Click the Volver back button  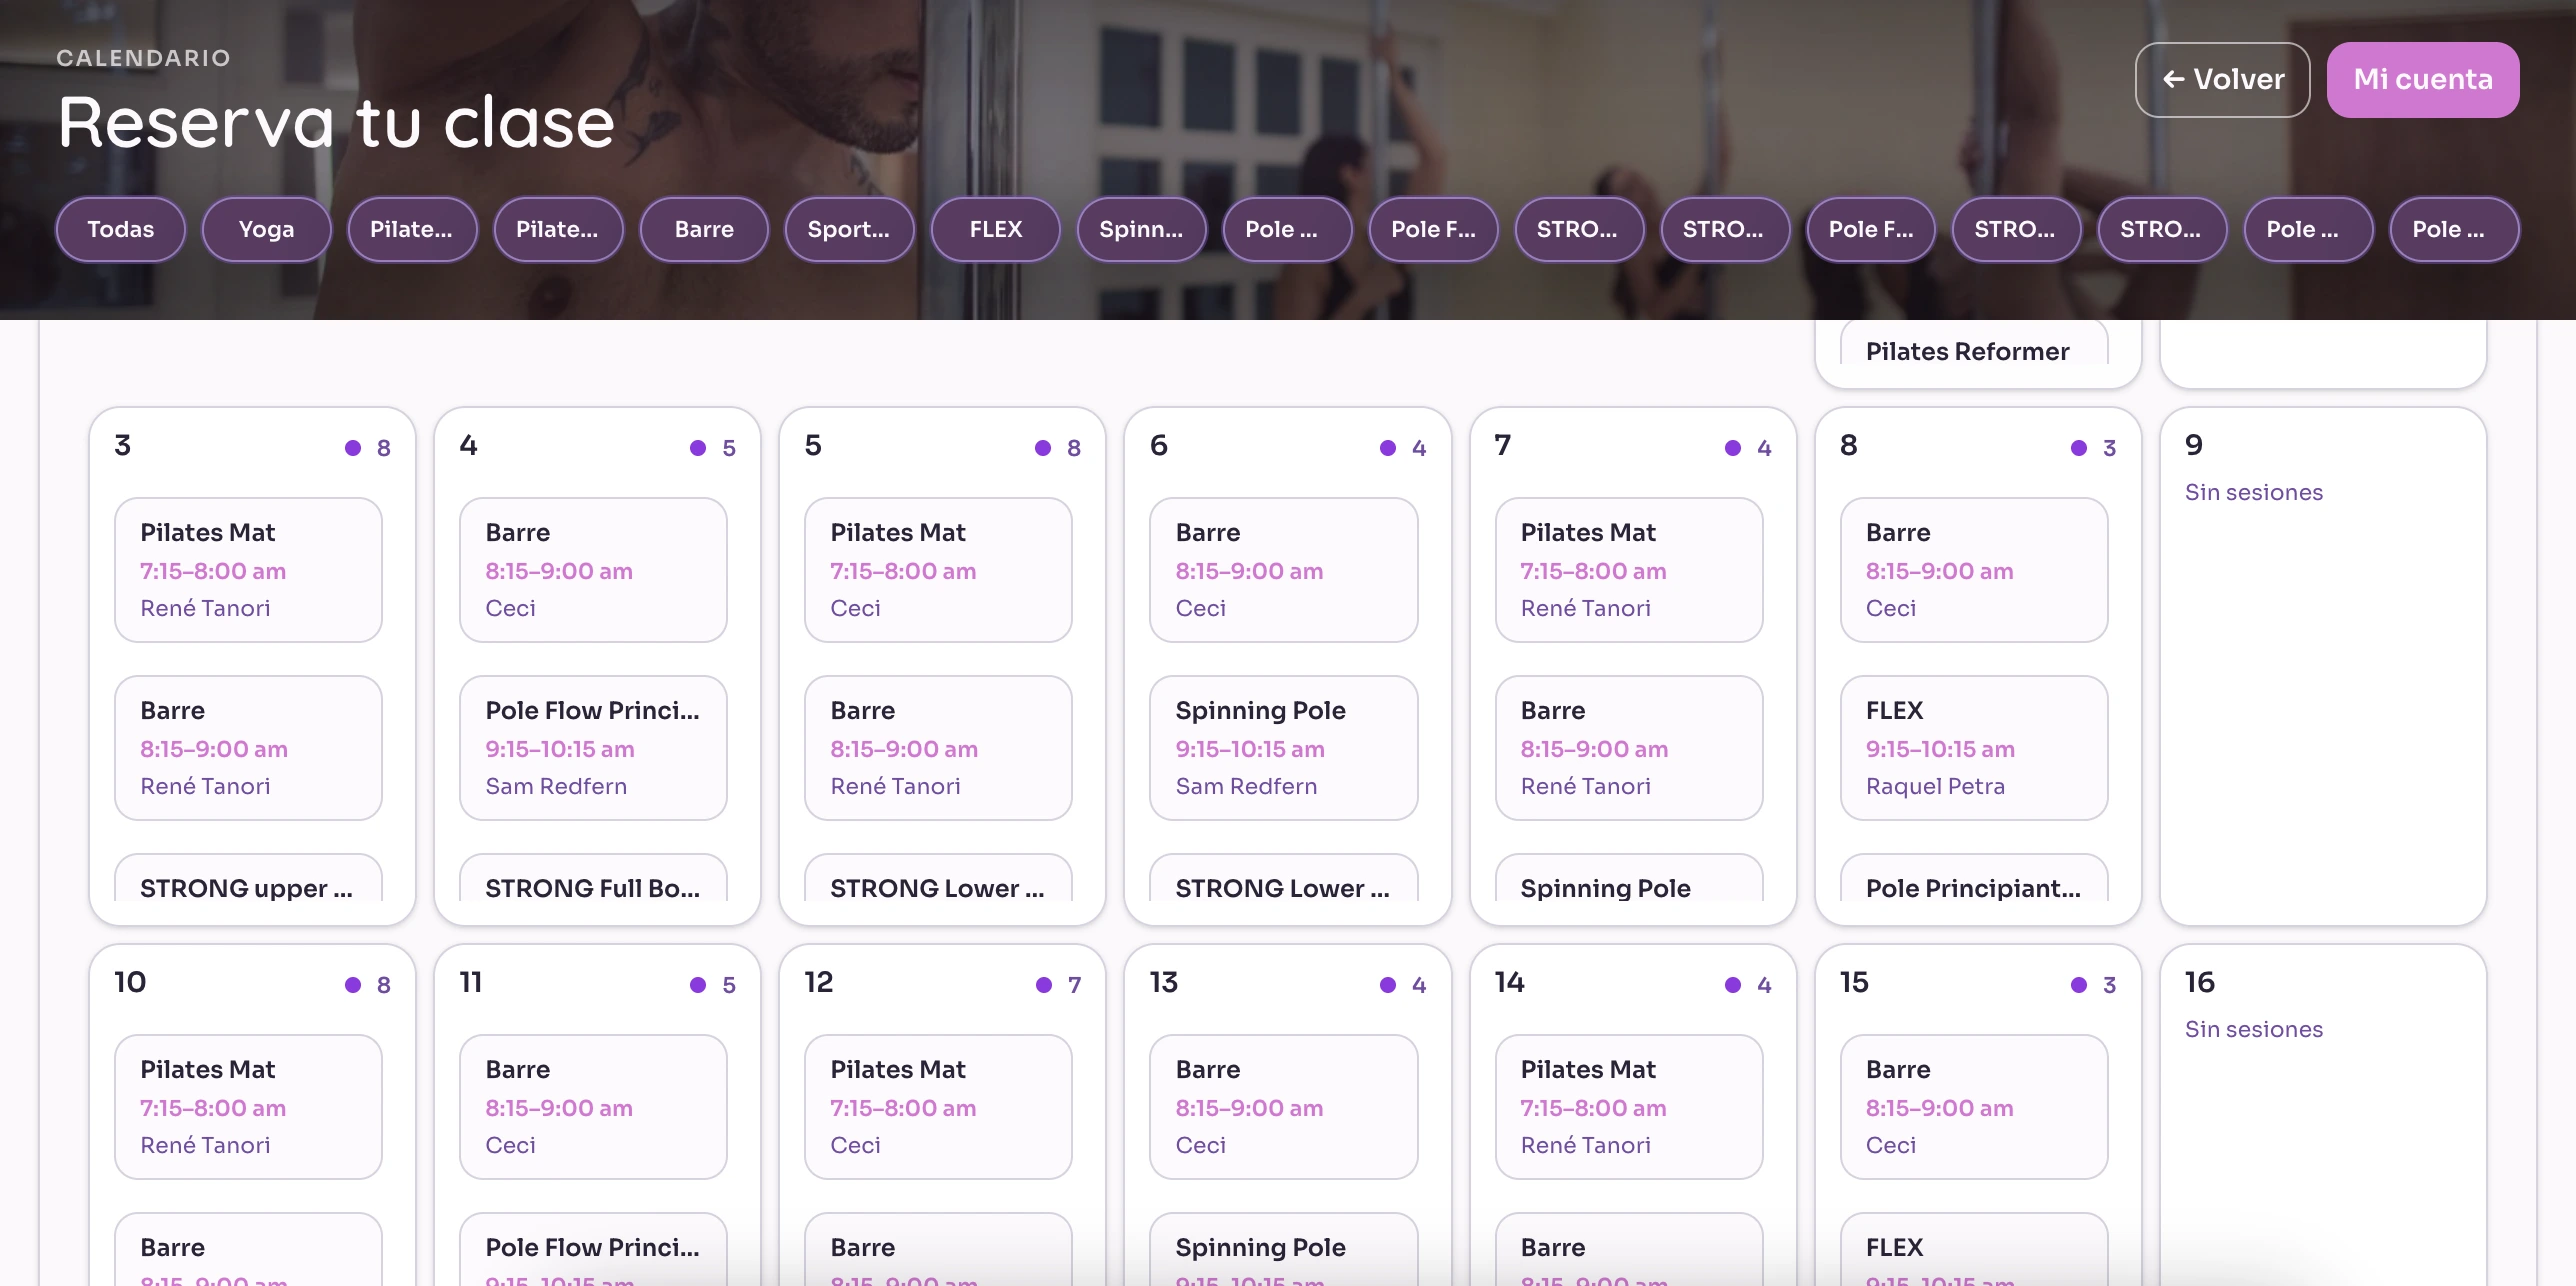coord(2222,79)
